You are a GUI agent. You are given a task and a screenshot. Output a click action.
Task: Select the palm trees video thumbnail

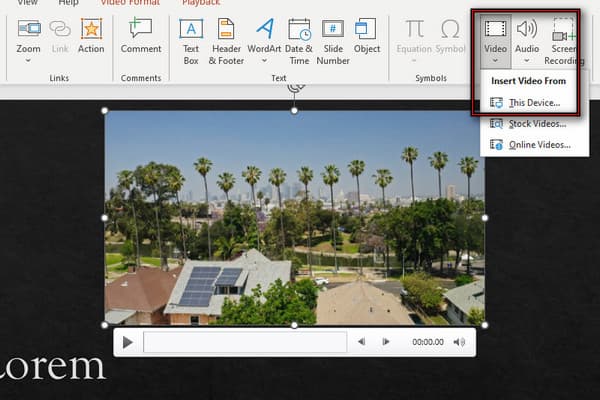click(x=294, y=218)
